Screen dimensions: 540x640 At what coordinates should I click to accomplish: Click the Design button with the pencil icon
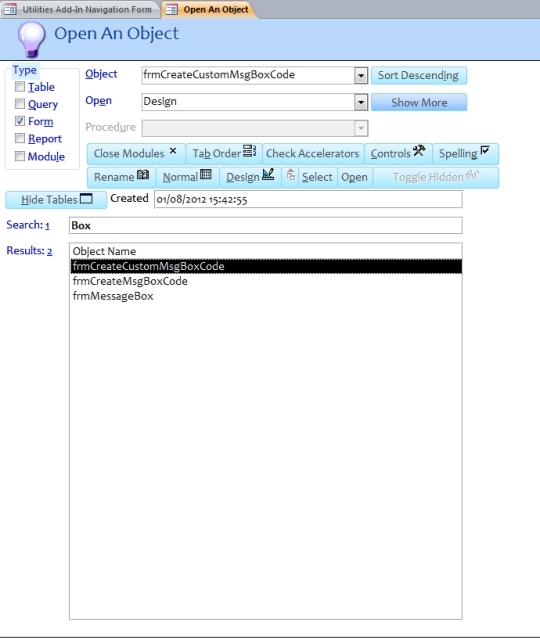click(250, 177)
